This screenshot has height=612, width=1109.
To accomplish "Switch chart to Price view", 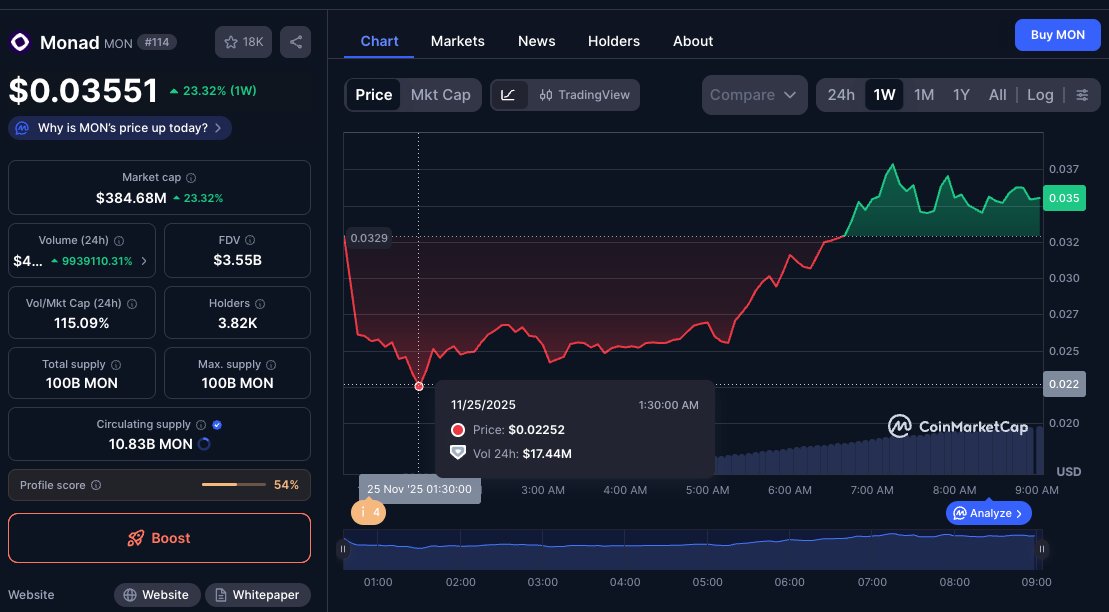I will [373, 95].
